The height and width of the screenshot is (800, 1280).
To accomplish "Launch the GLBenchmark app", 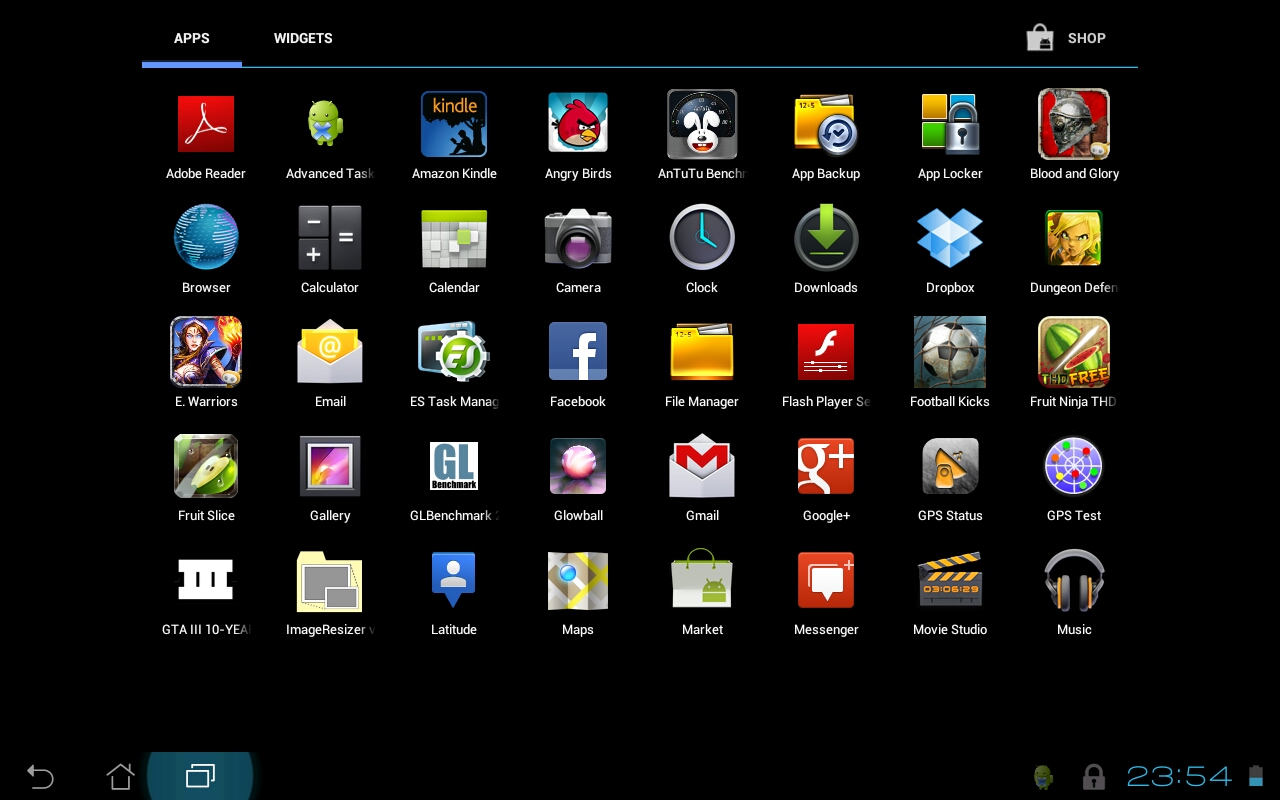I will [454, 466].
